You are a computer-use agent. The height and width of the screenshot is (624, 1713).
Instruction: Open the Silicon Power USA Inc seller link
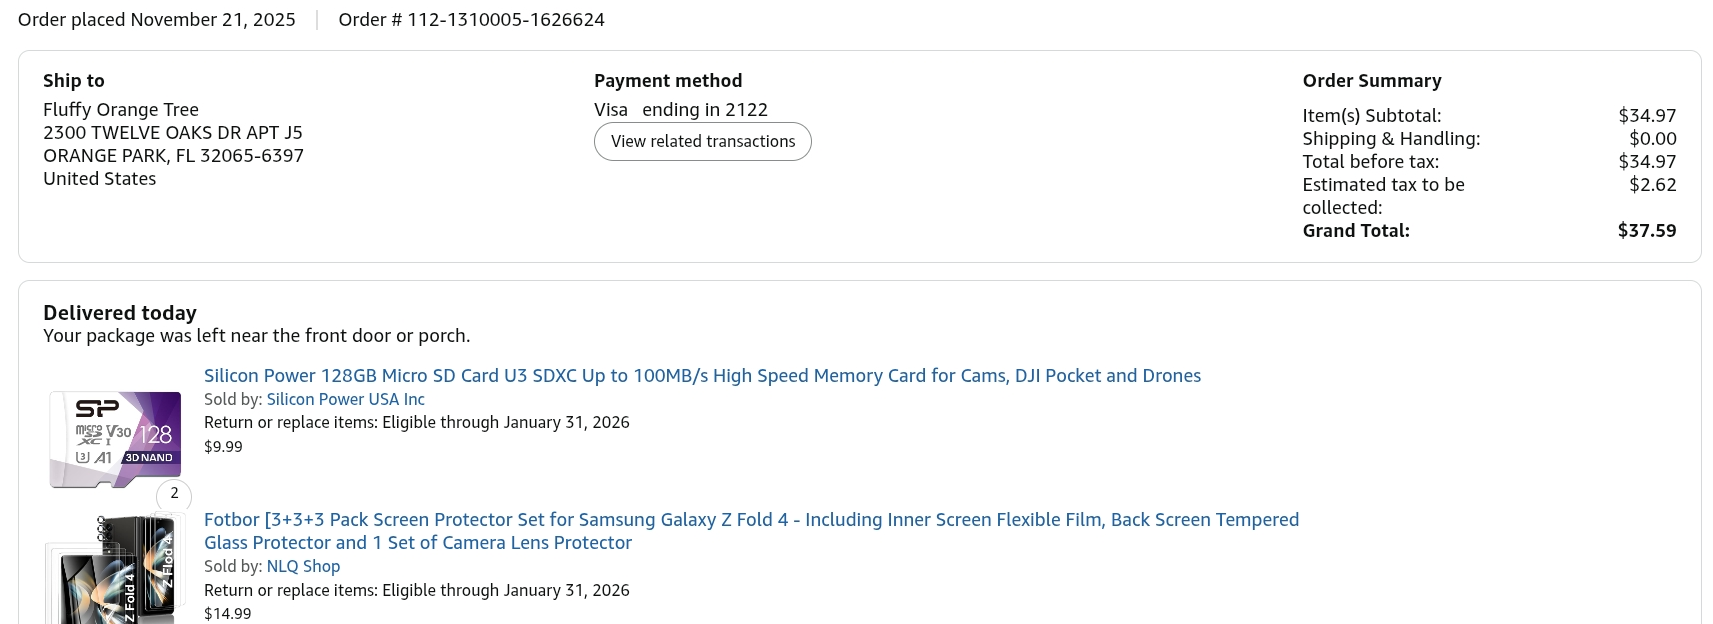click(345, 399)
